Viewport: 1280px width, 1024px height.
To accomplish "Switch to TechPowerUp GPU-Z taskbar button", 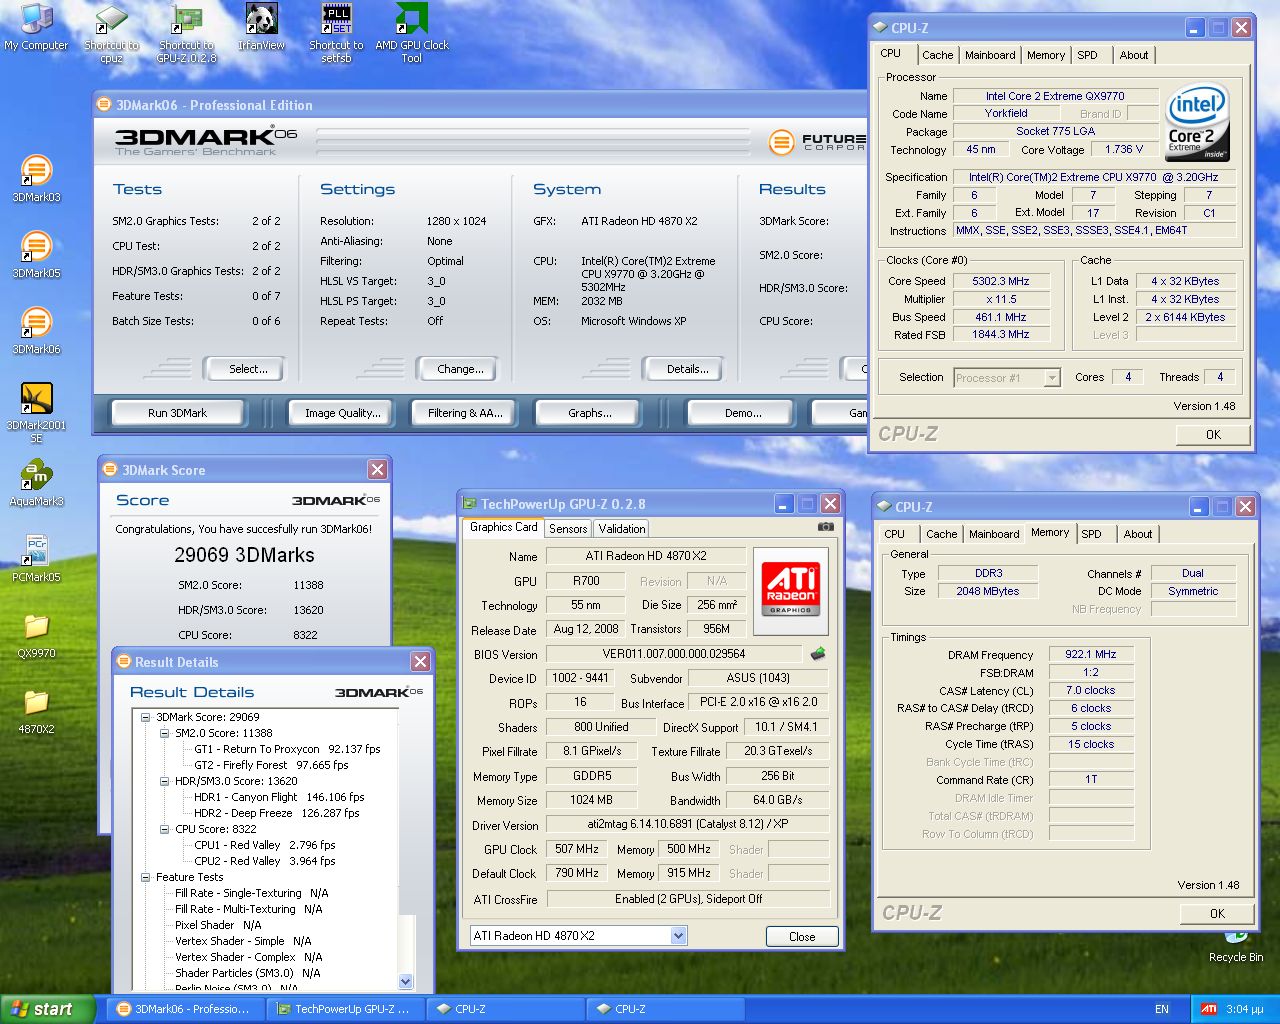I will tap(345, 1009).
